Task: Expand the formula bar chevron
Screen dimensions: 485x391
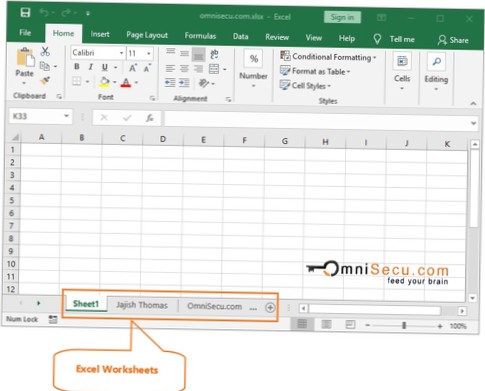Action: pos(473,123)
